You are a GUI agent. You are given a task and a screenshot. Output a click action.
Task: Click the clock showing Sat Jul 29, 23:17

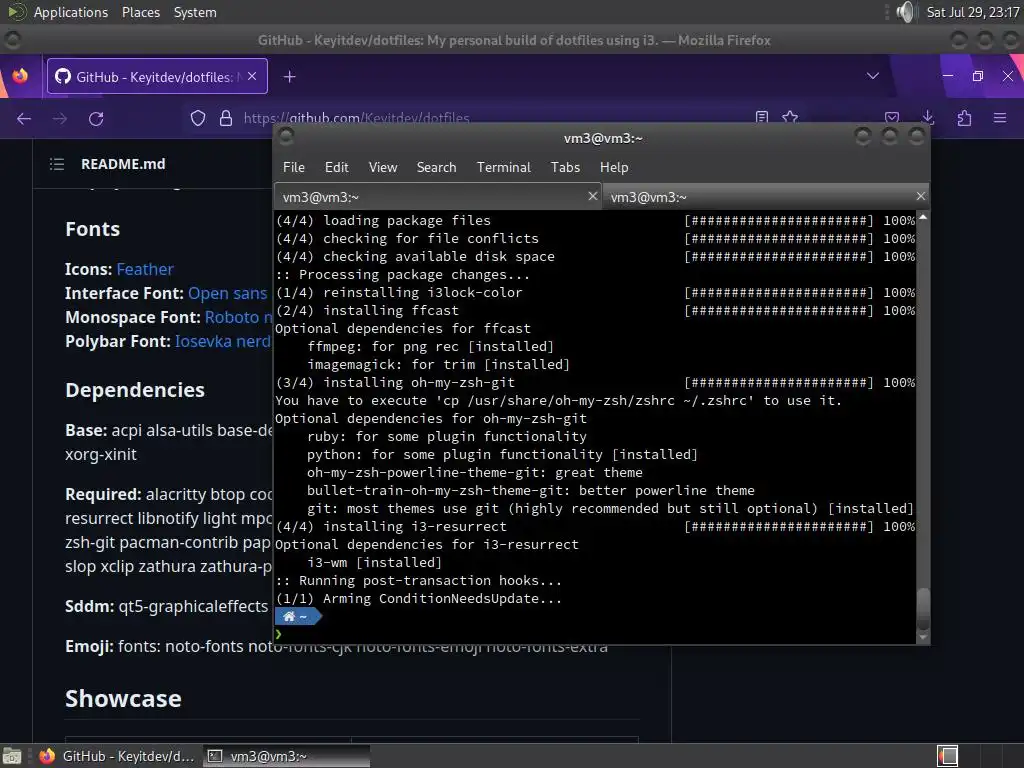pyautogui.click(x=972, y=12)
